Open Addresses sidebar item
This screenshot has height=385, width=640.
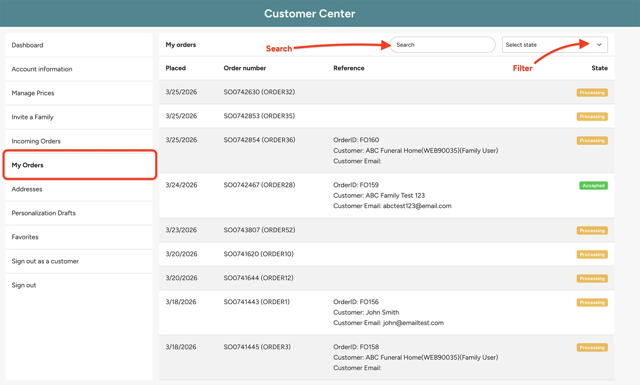79,189
